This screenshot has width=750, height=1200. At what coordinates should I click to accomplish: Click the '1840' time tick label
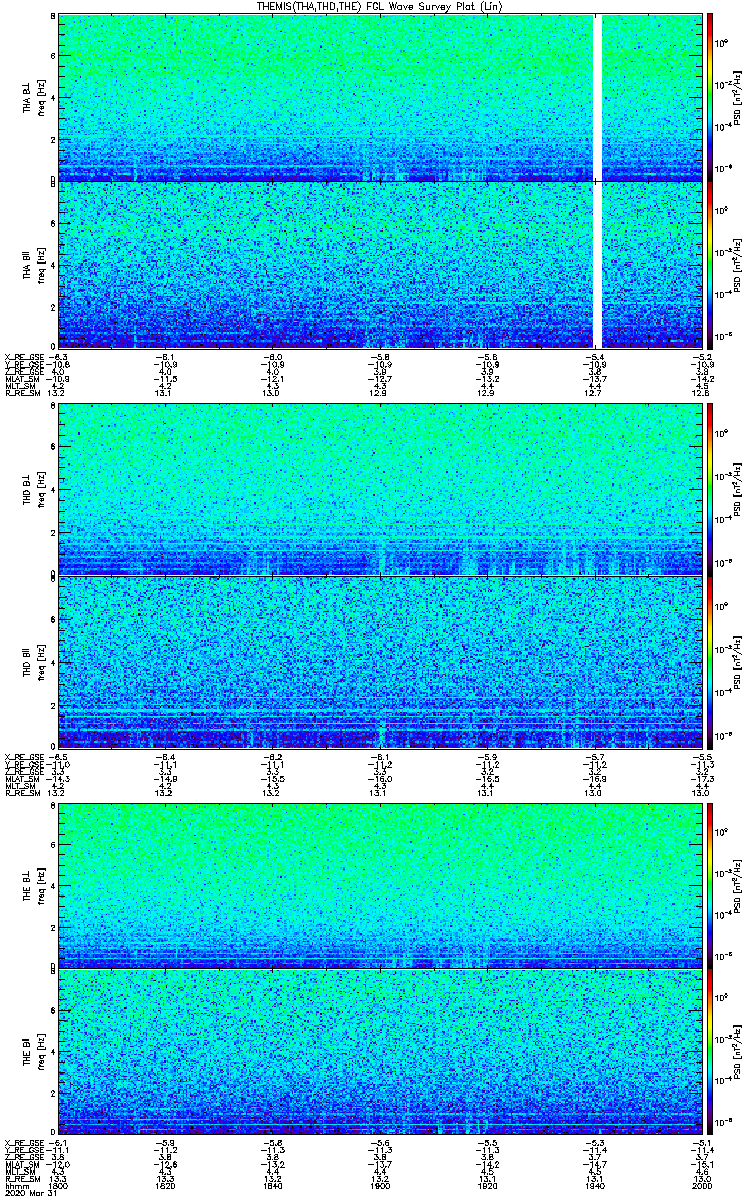coord(273,1186)
